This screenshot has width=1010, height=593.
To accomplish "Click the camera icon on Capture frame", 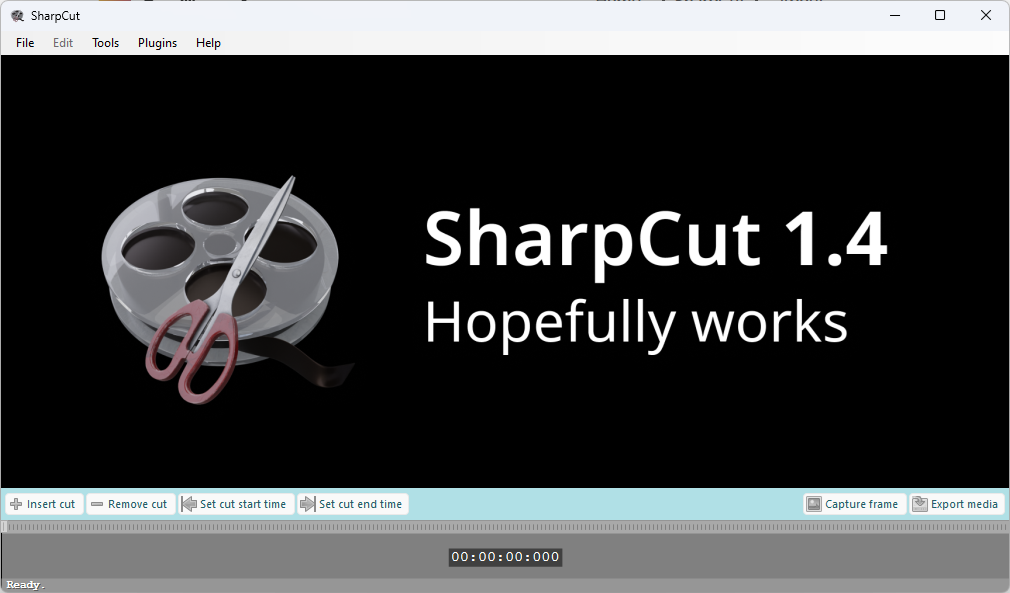I will point(815,504).
